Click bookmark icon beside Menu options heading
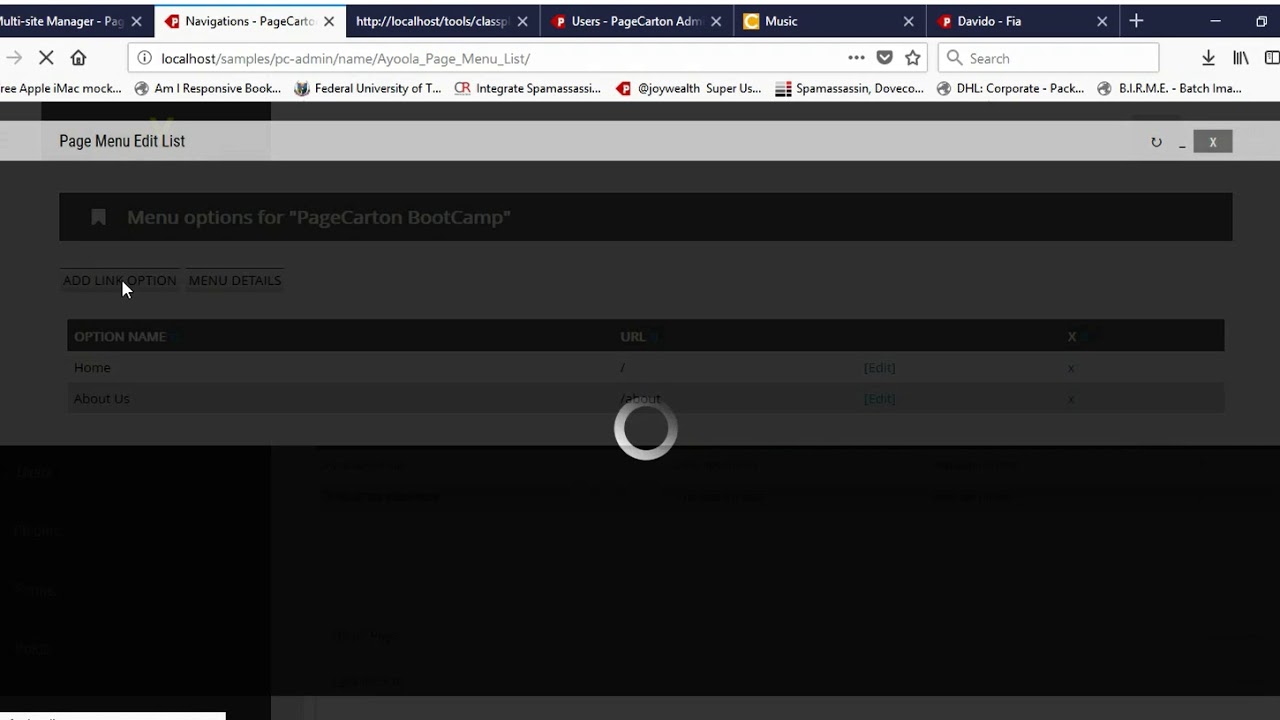Image resolution: width=1280 pixels, height=720 pixels. tap(98, 217)
